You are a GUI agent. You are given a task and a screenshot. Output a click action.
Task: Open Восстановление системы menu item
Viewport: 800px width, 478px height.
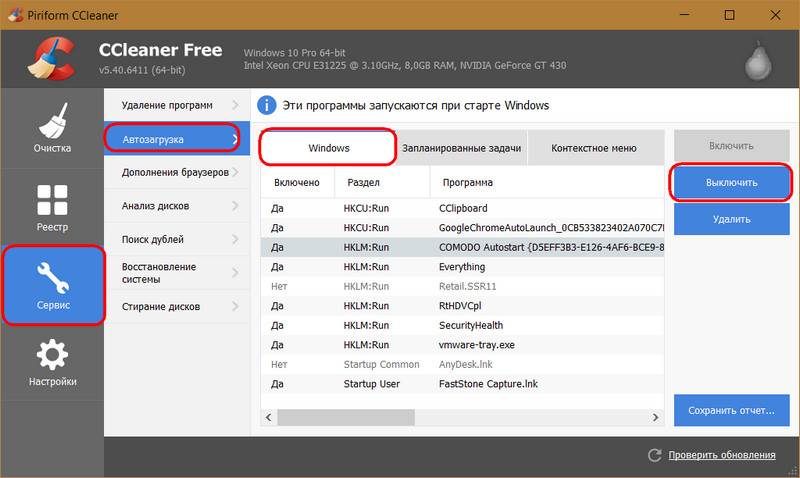click(177, 273)
